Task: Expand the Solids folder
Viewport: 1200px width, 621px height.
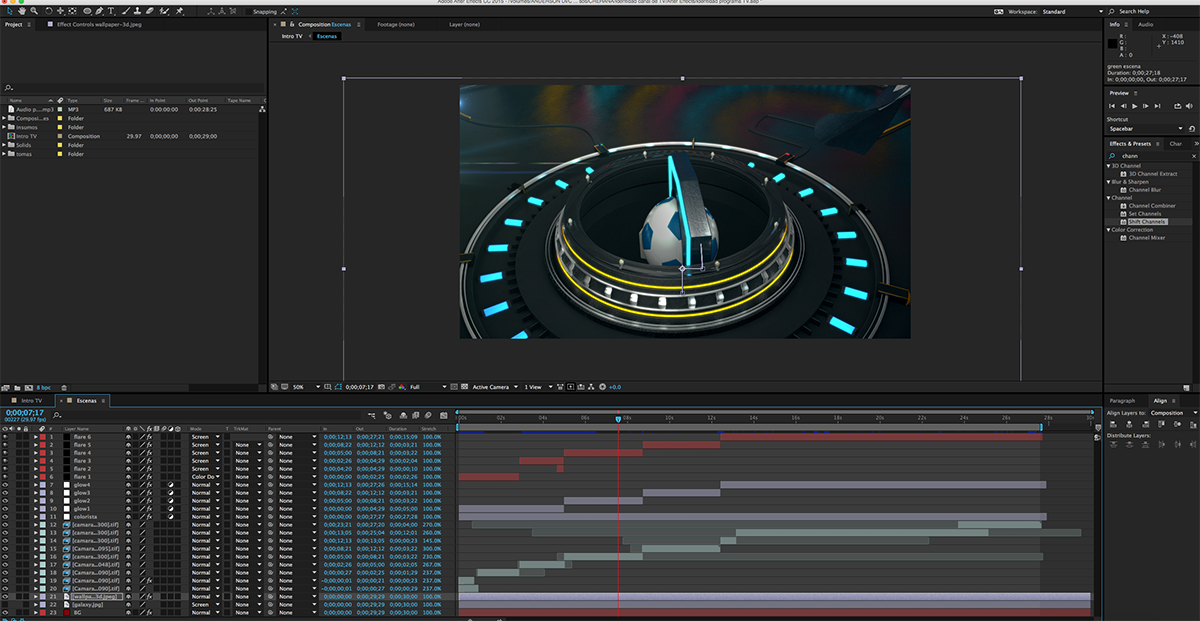Action: coord(5,145)
